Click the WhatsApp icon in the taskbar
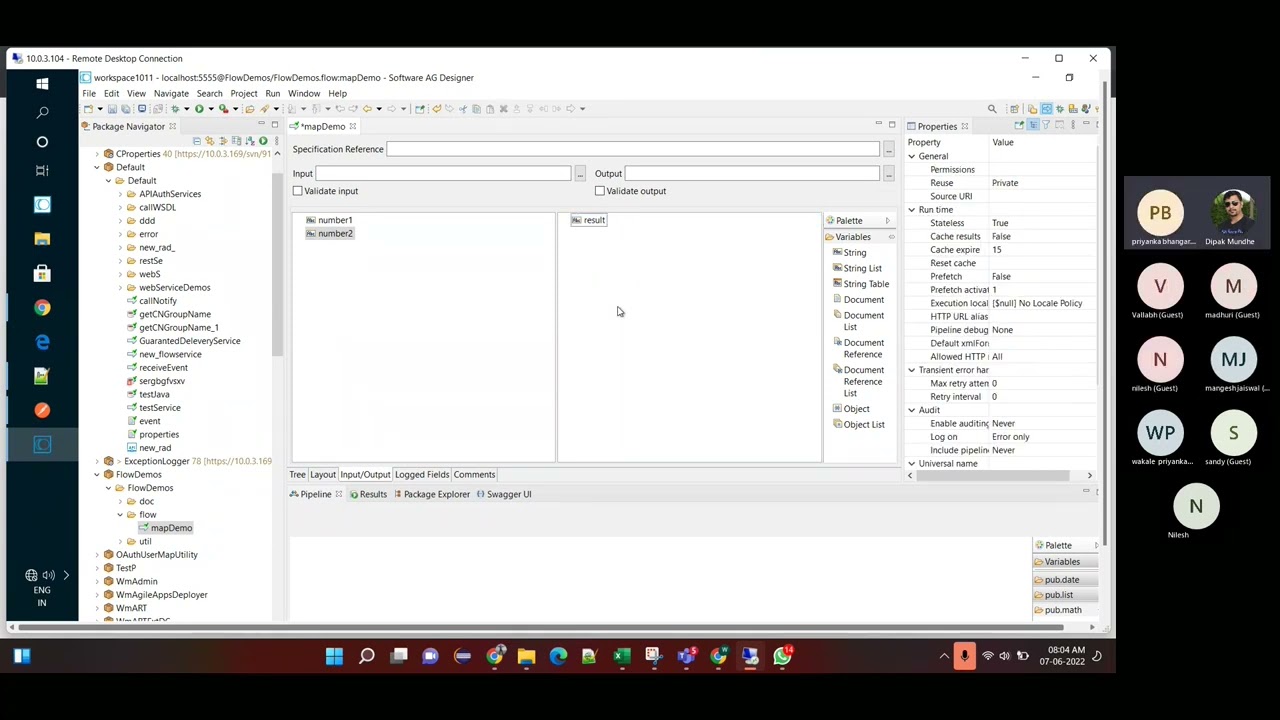 pos(782,656)
